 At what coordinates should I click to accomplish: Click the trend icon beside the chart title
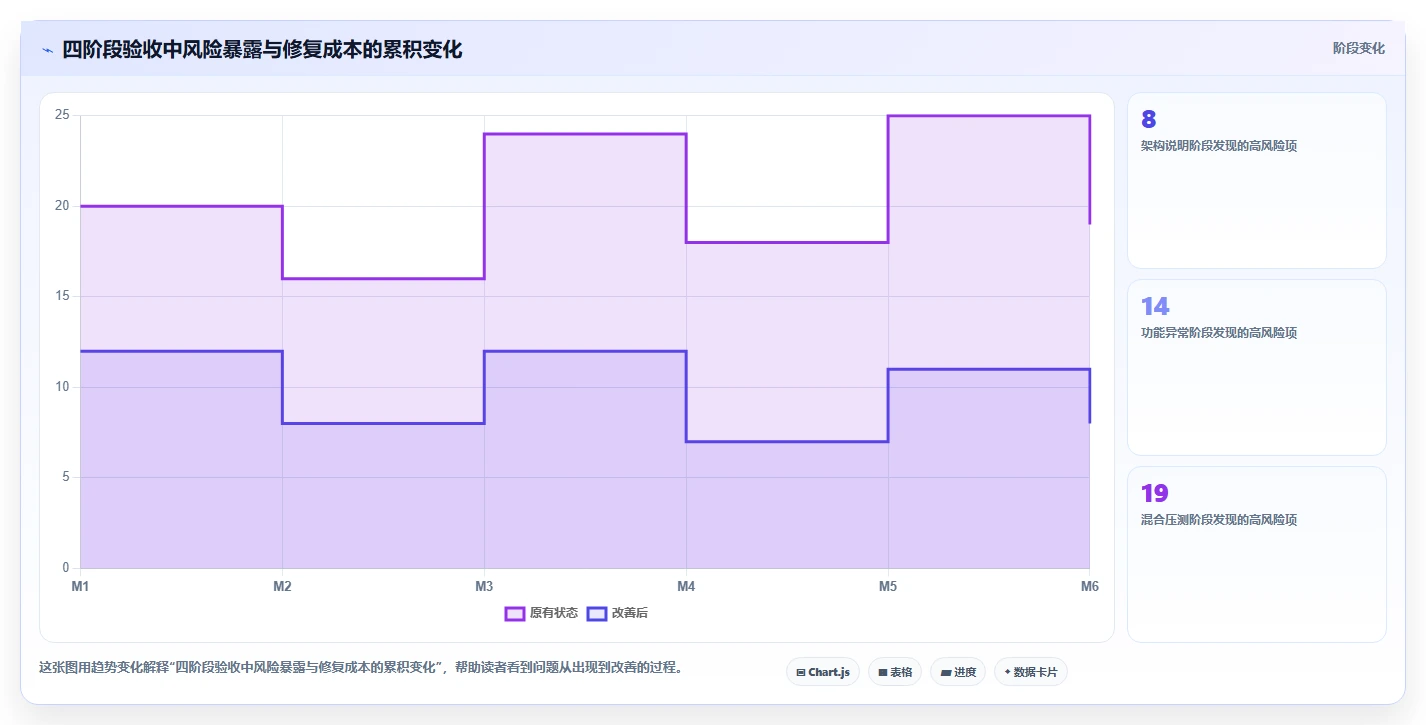pyautogui.click(x=47, y=50)
